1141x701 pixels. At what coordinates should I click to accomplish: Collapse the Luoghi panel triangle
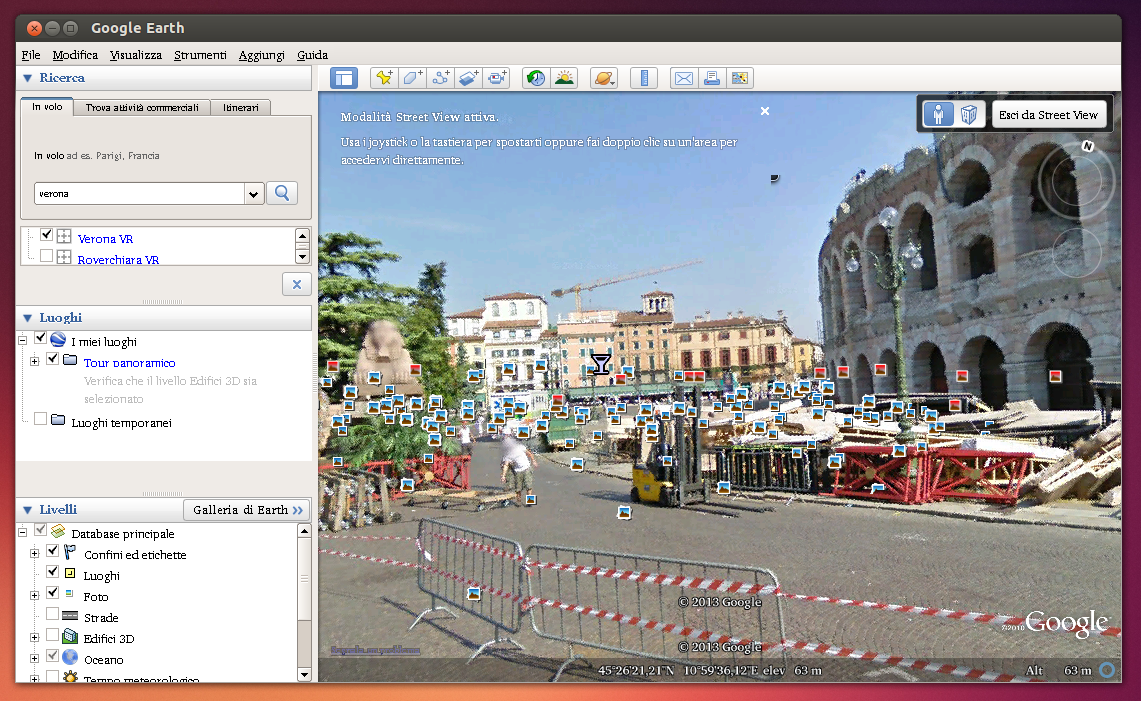point(28,318)
